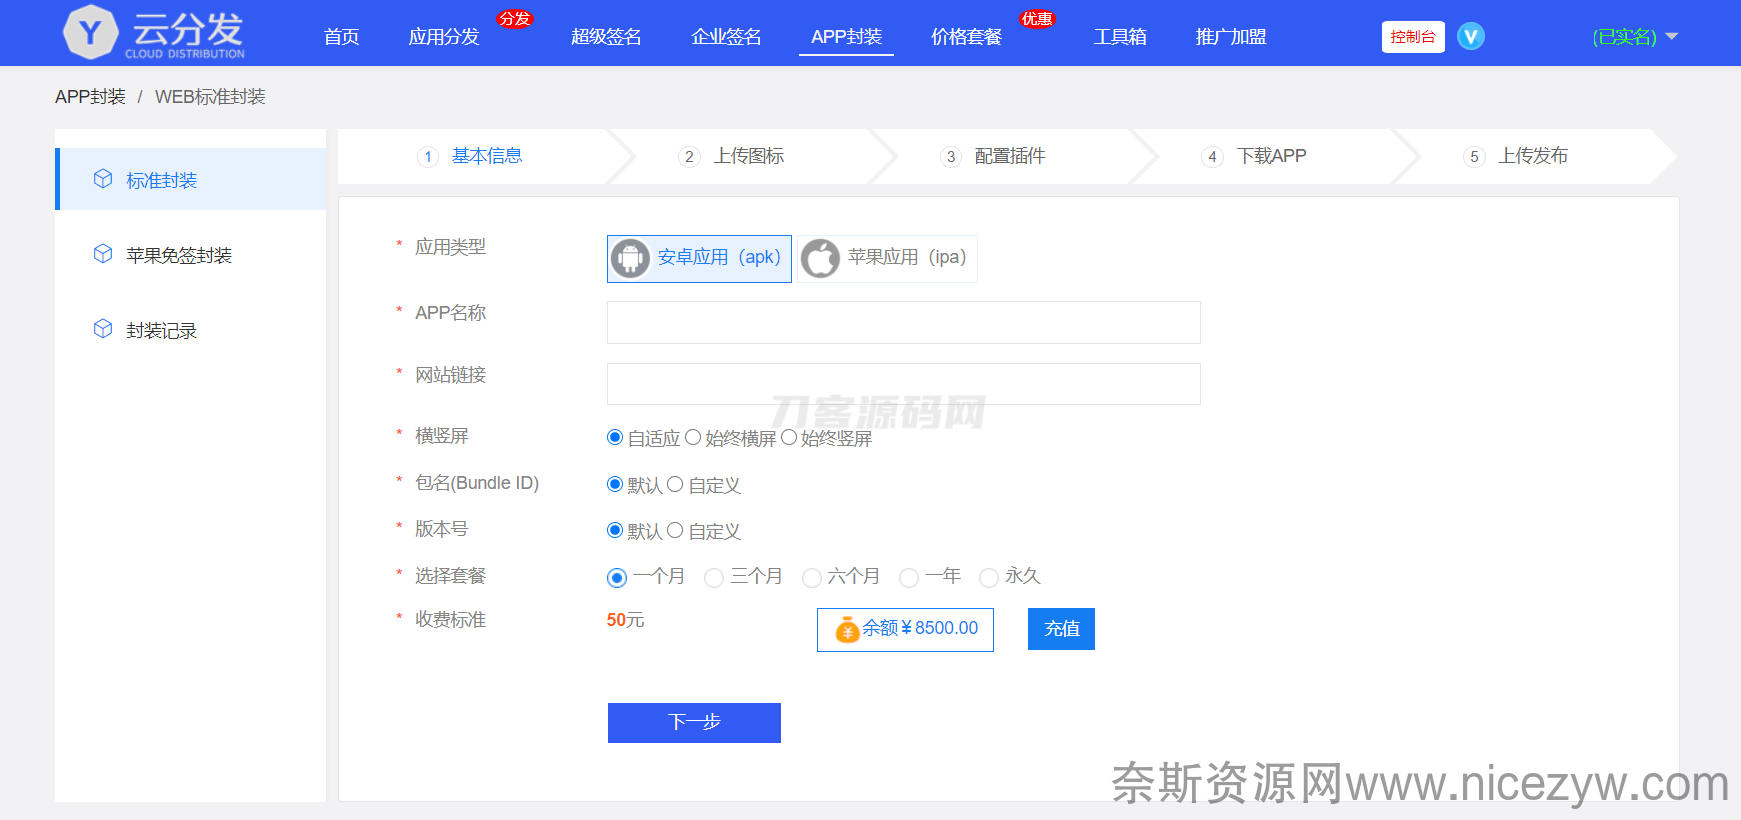This screenshot has height=820, width=1741.
Task: Click the (已实名) account label
Action: point(1624,37)
